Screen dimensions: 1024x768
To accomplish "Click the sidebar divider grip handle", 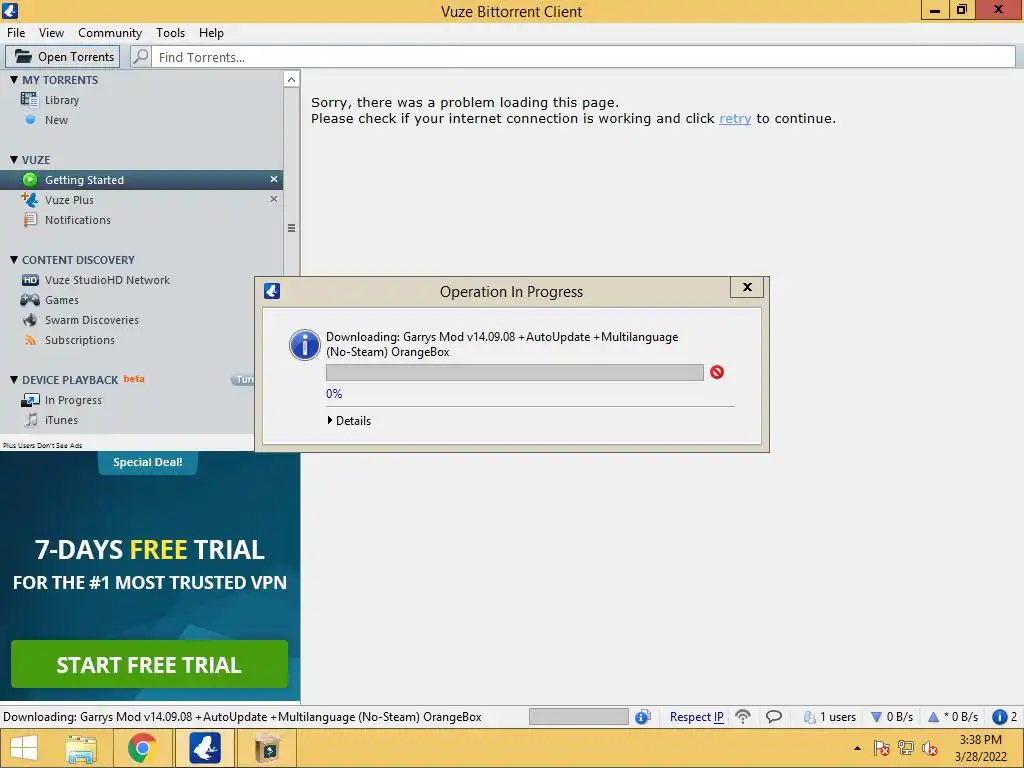I will point(291,228).
